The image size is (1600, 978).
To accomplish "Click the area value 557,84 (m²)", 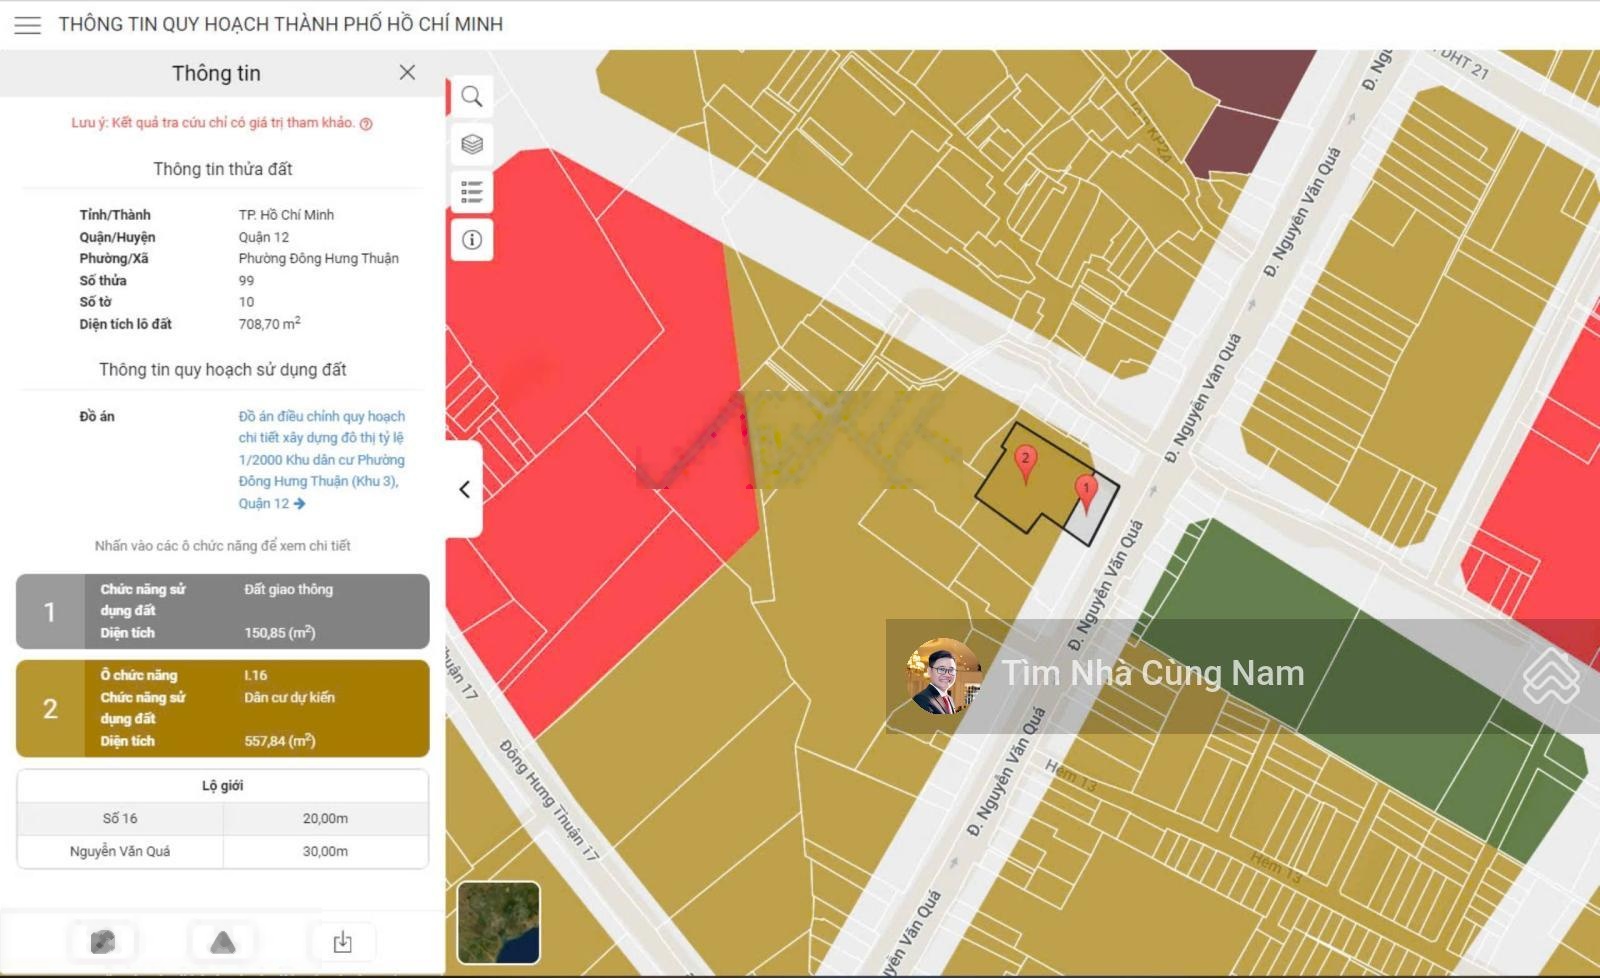I will click(280, 741).
